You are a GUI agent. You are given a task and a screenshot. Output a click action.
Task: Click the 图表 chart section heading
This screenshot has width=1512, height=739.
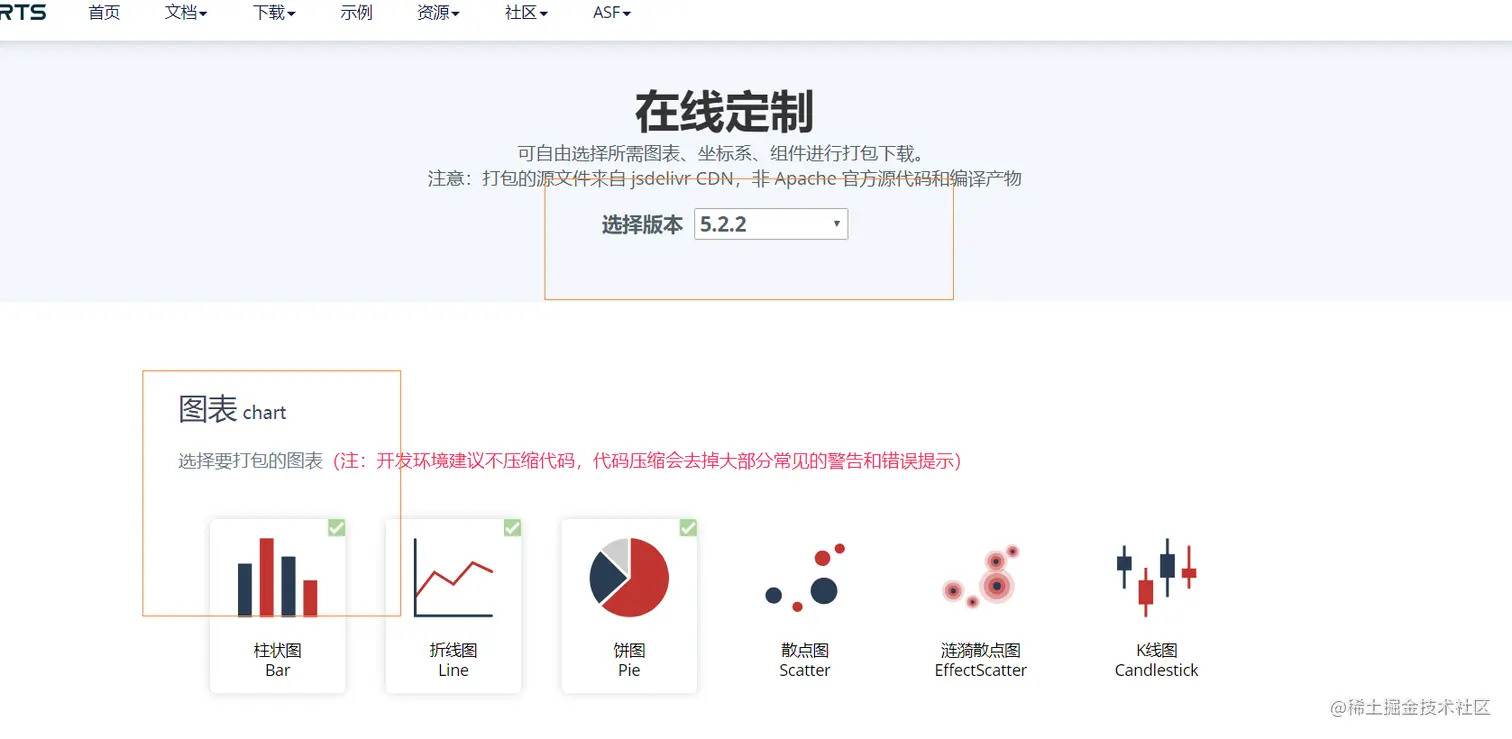coord(232,409)
